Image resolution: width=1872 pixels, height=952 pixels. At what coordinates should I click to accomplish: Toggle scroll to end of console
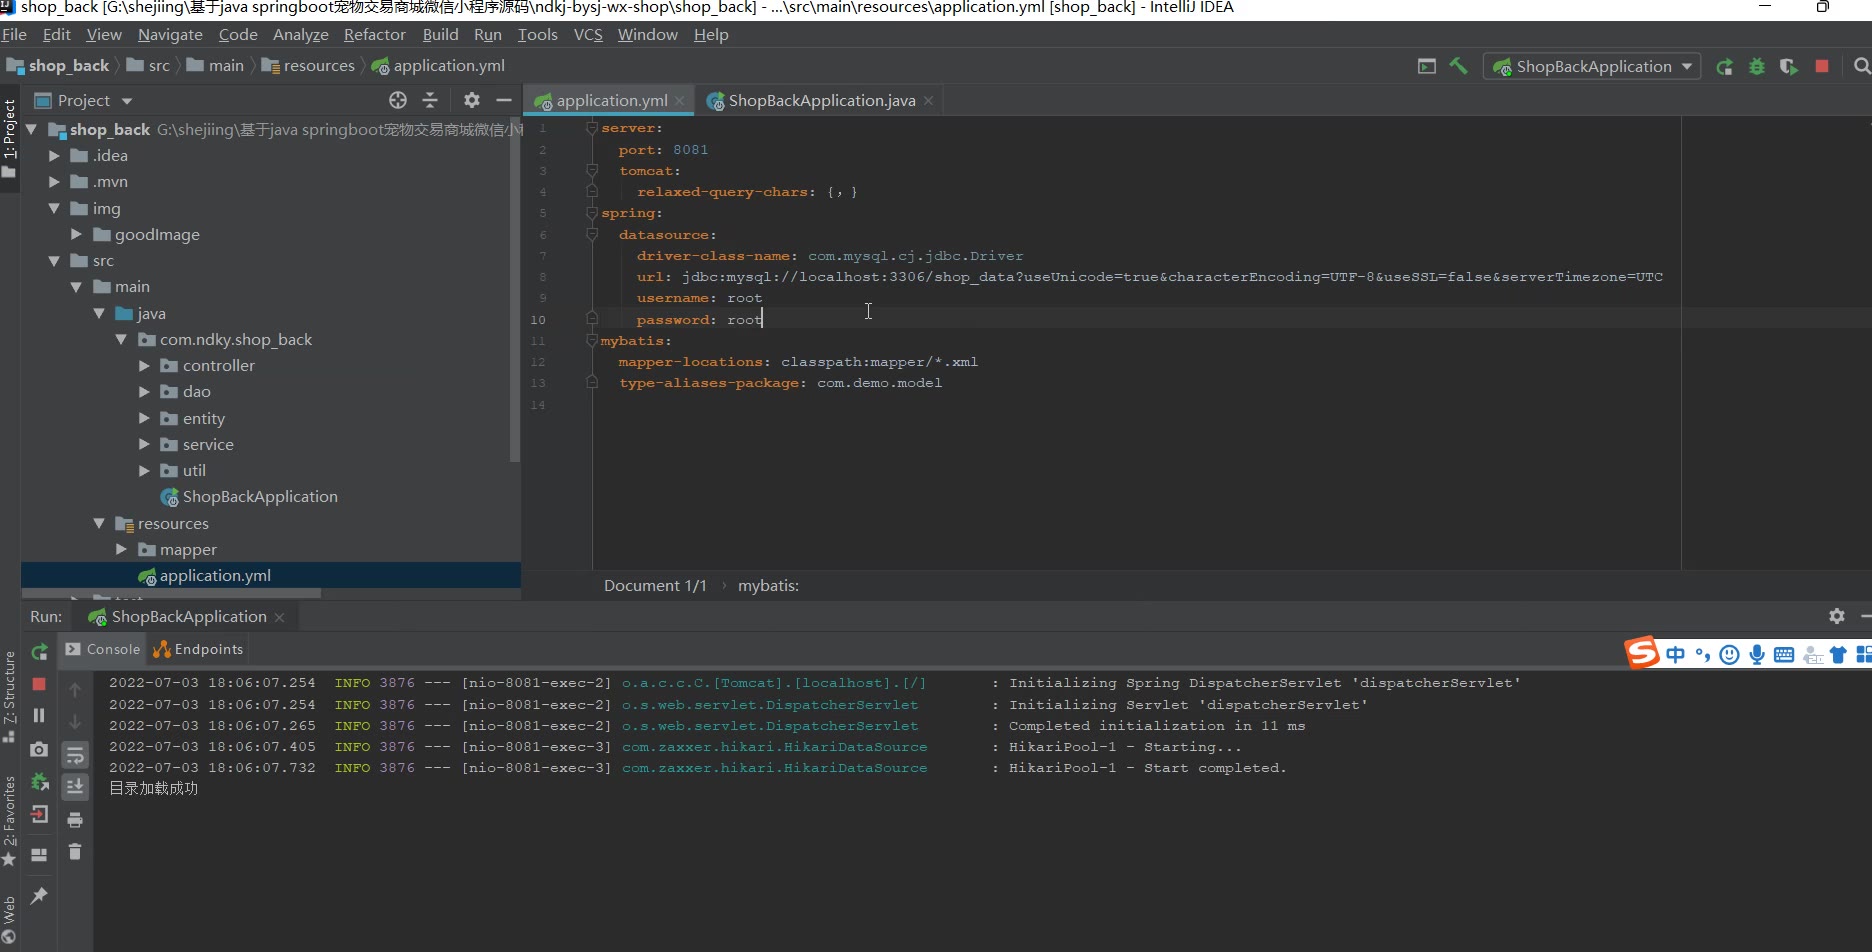(x=75, y=787)
